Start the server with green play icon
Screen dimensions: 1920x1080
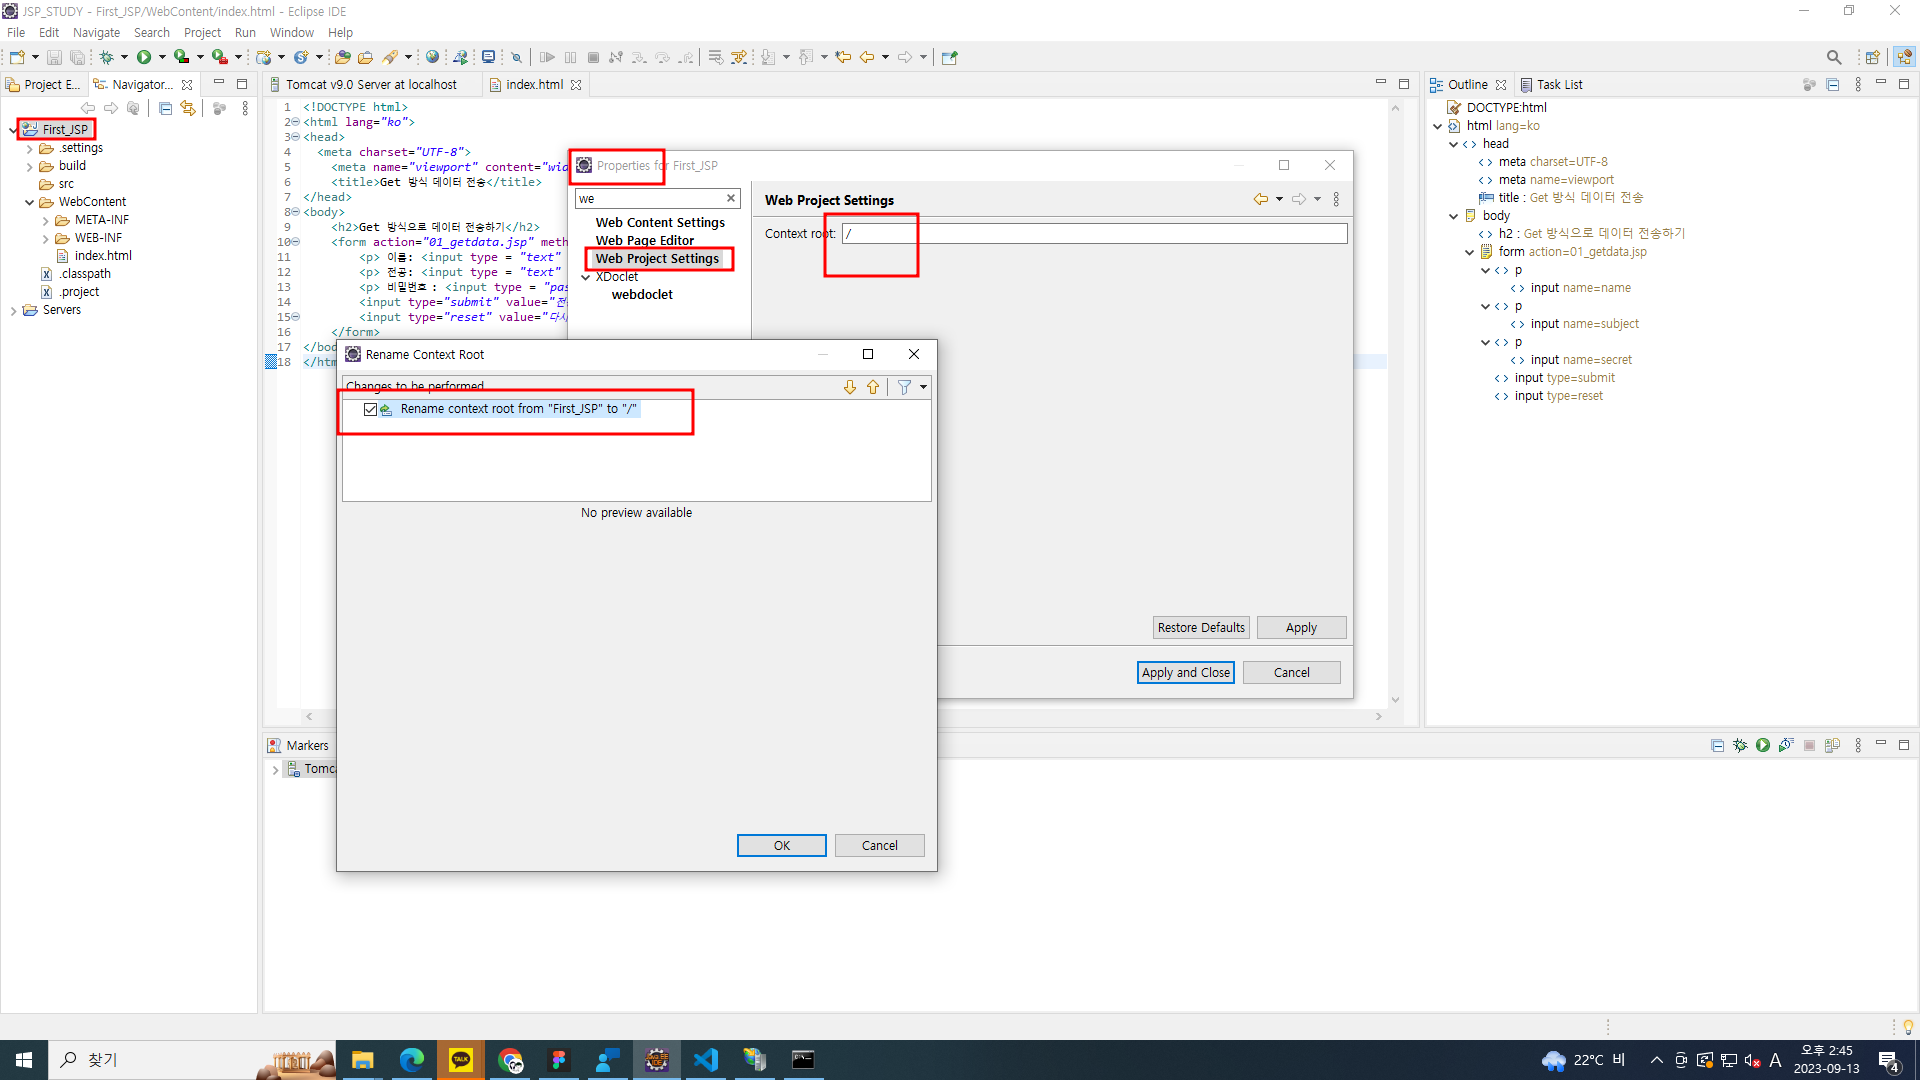point(1763,745)
